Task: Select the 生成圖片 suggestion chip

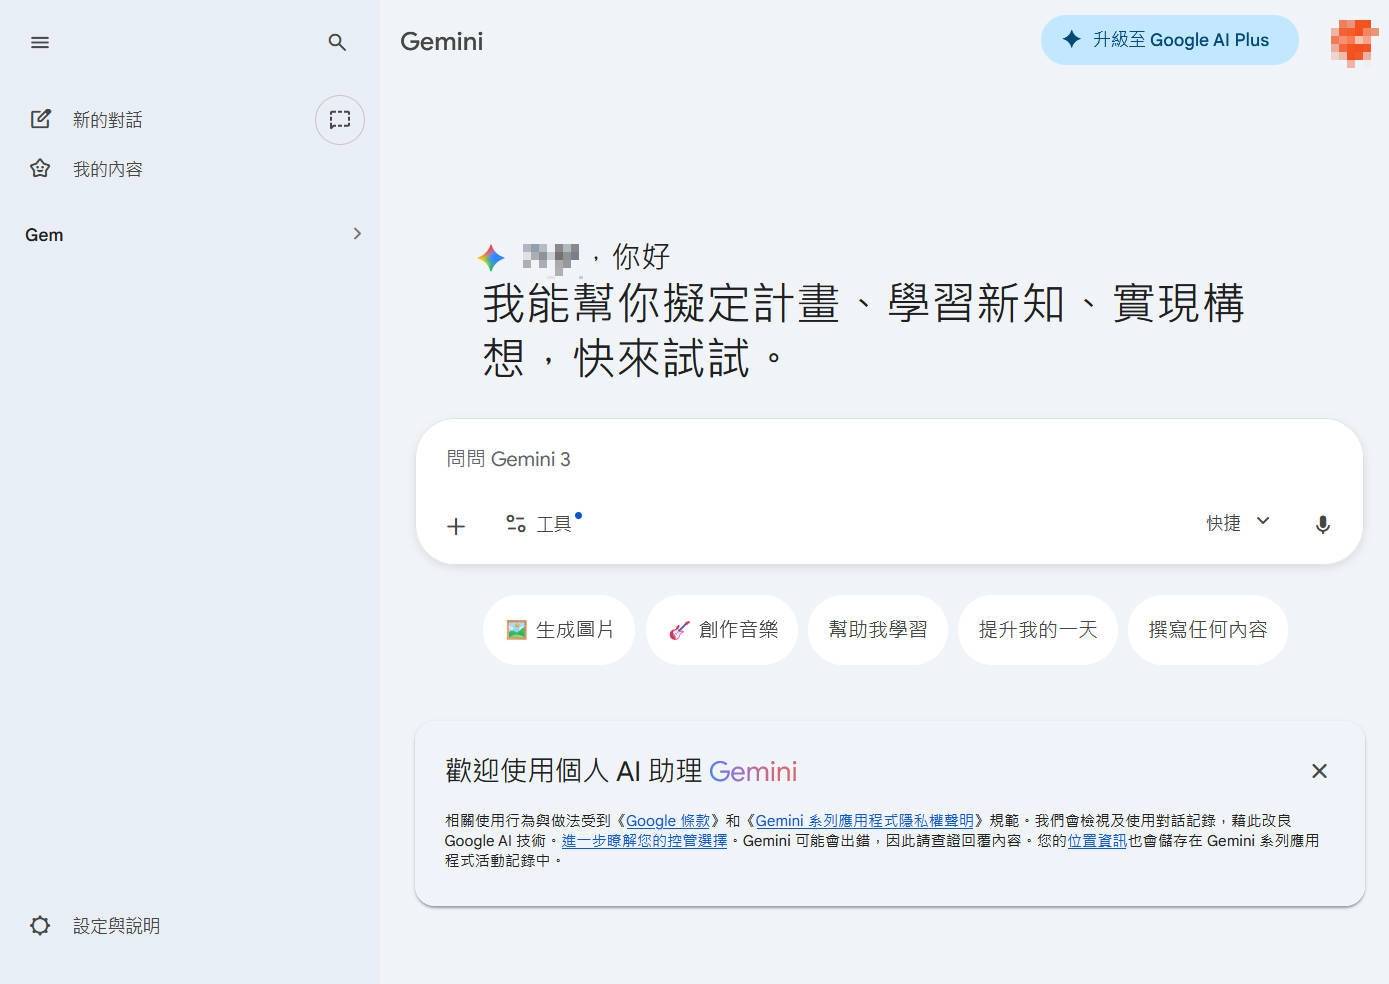Action: click(x=559, y=630)
